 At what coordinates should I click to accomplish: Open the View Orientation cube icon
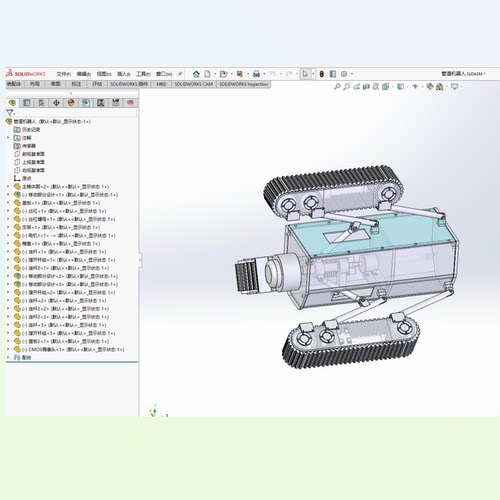[386, 87]
